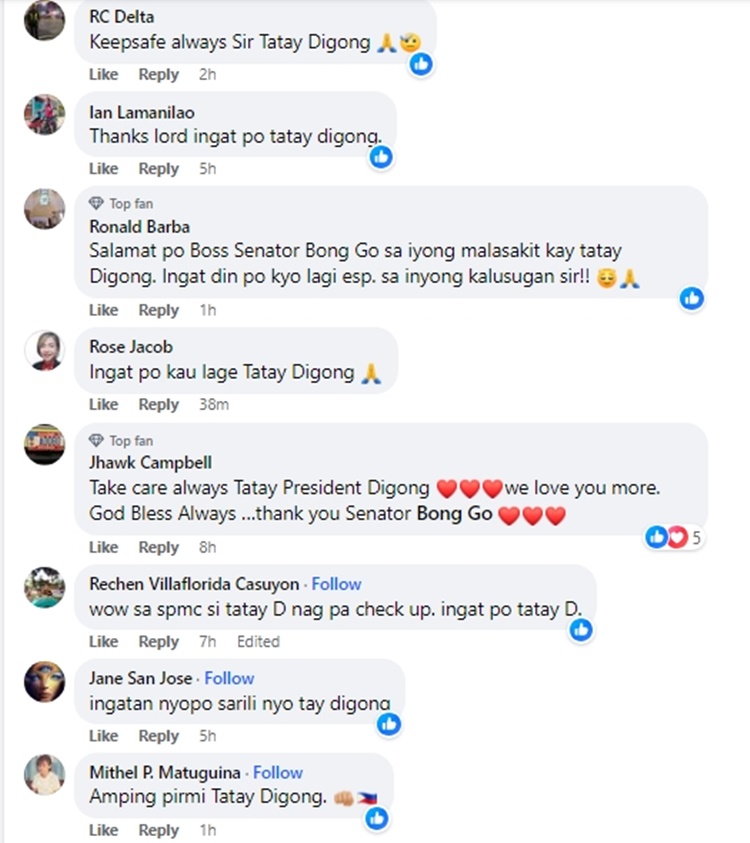Open Rose Jacob's profile picture

tap(44, 350)
